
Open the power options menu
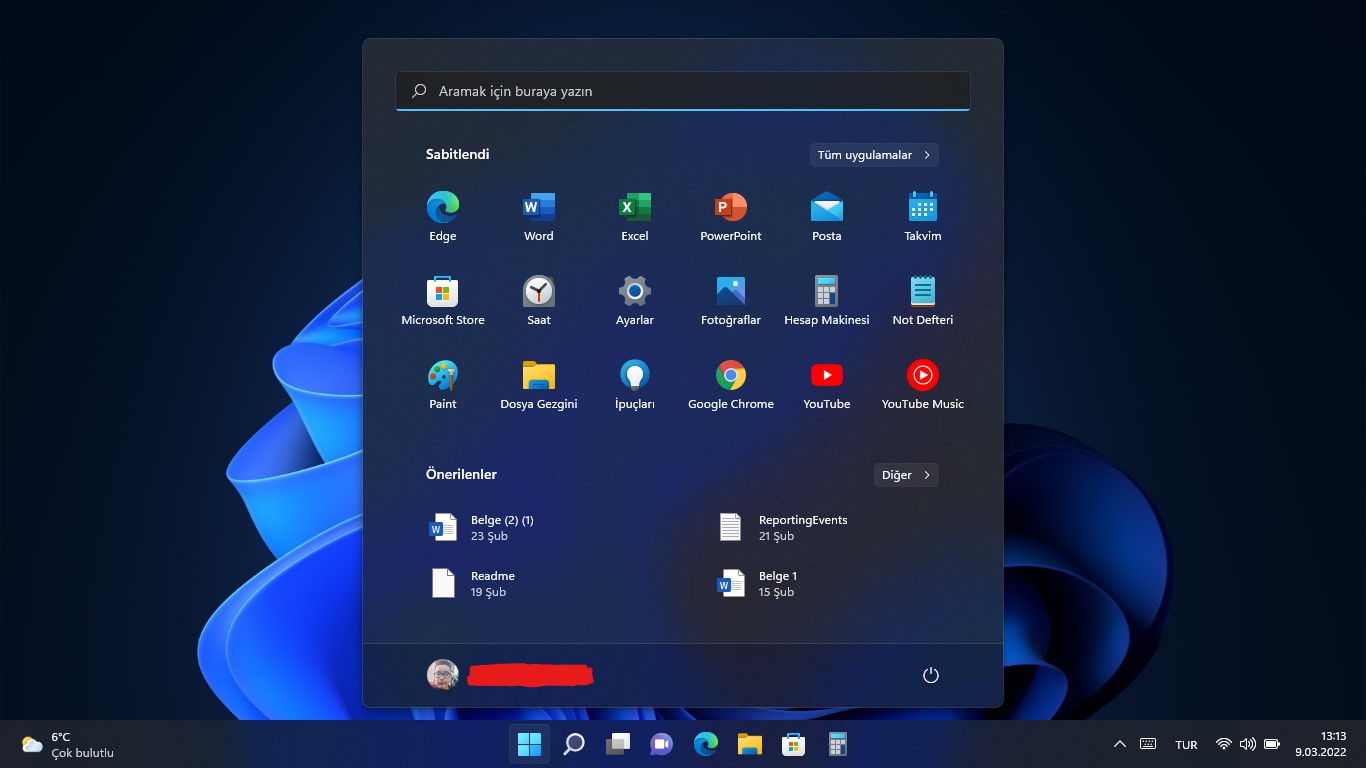pos(930,675)
